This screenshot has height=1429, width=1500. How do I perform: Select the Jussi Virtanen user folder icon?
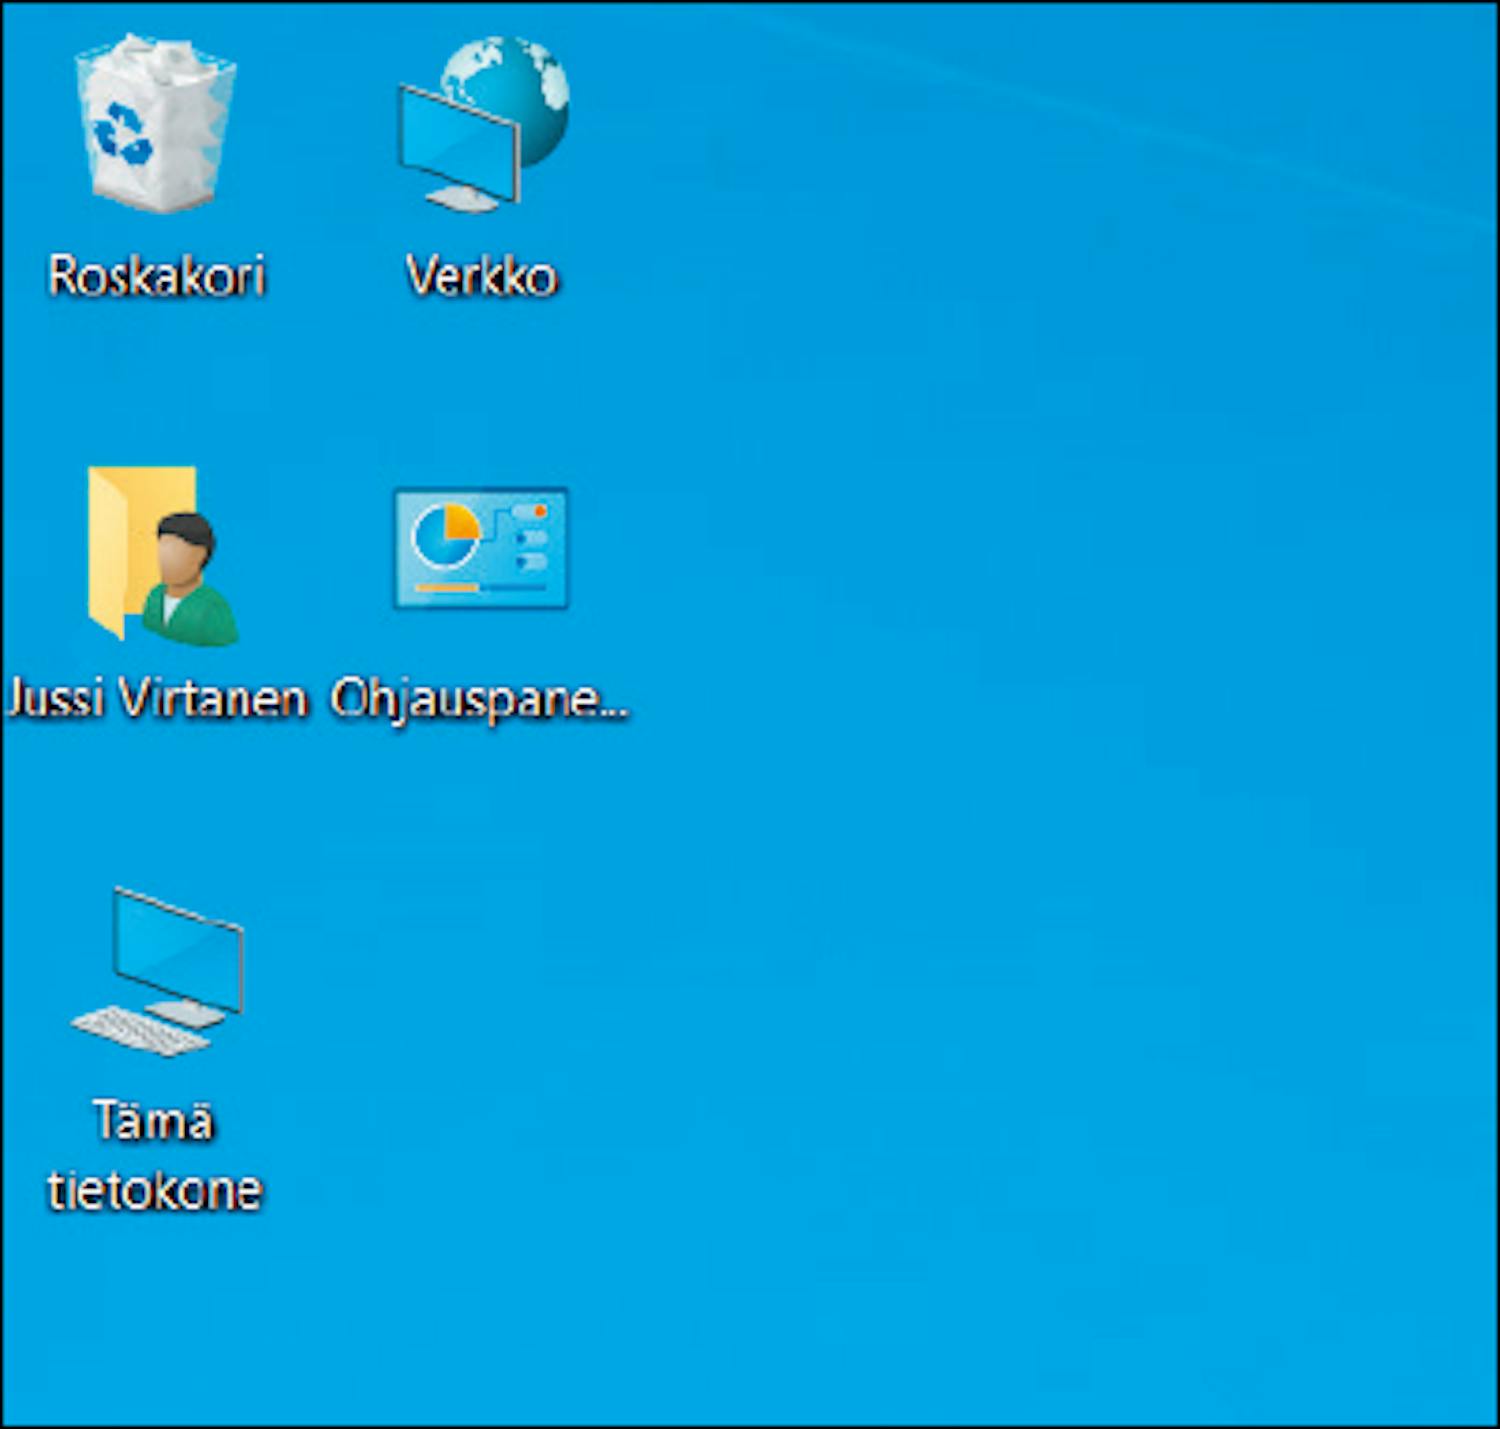[x=163, y=555]
